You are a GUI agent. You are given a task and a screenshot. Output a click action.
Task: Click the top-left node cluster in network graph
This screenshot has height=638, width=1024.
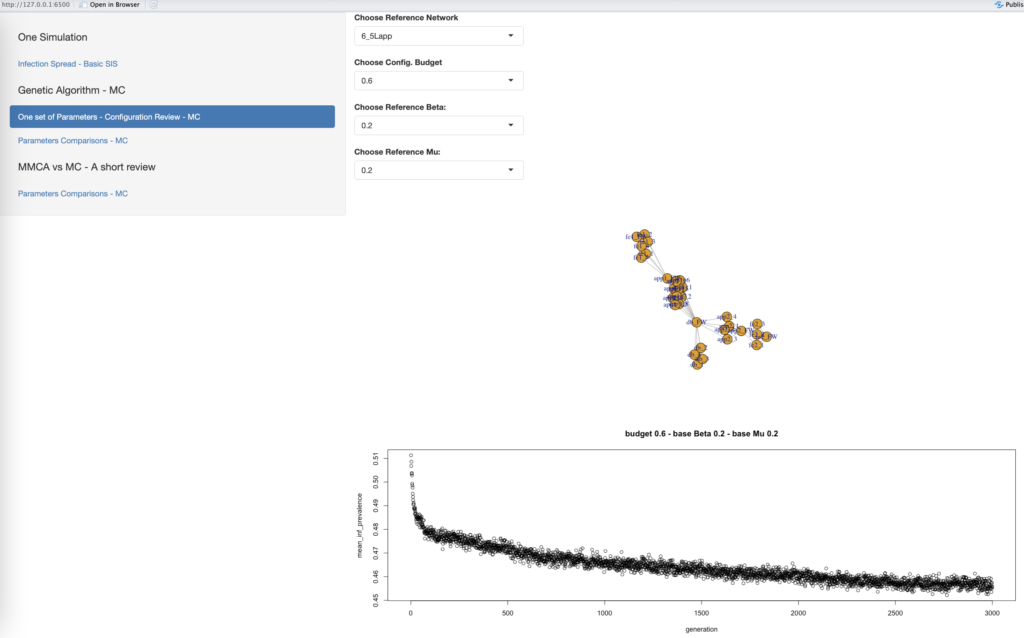click(x=643, y=242)
